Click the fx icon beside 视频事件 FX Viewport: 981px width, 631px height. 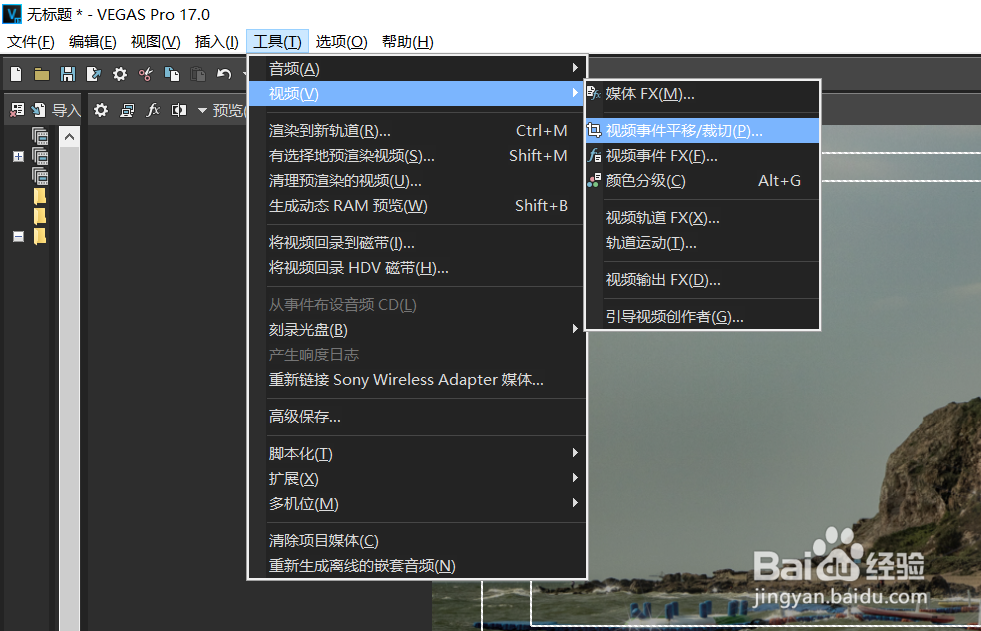(x=594, y=156)
